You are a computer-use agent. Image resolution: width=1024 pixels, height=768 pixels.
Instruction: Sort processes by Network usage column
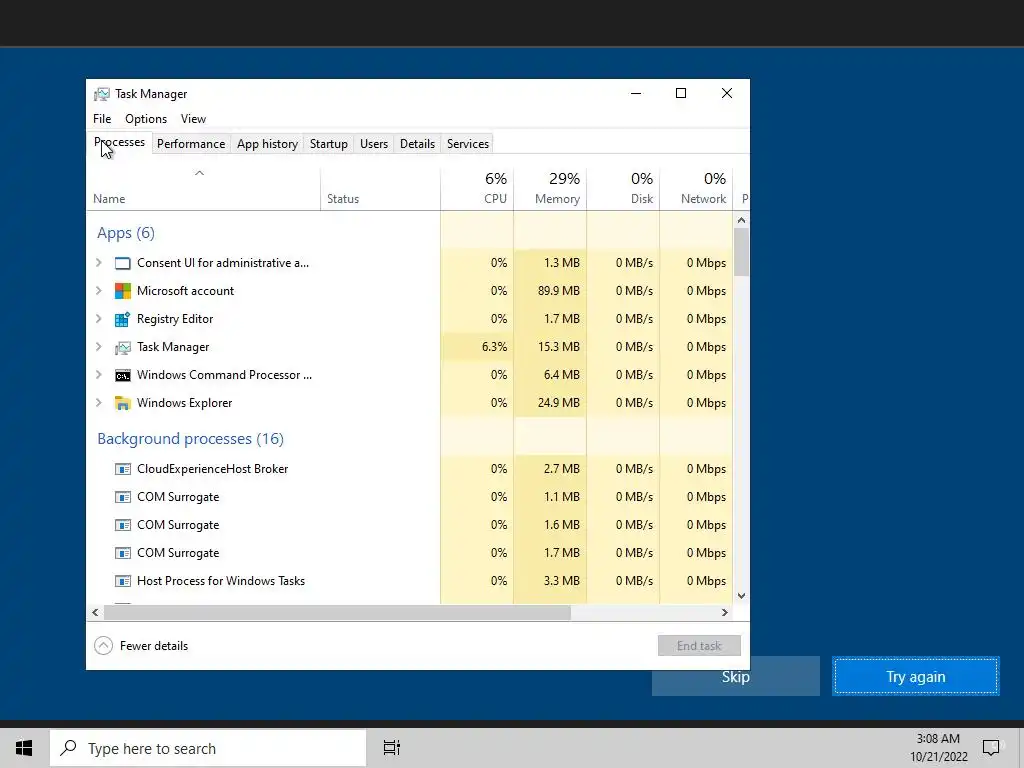coord(696,189)
